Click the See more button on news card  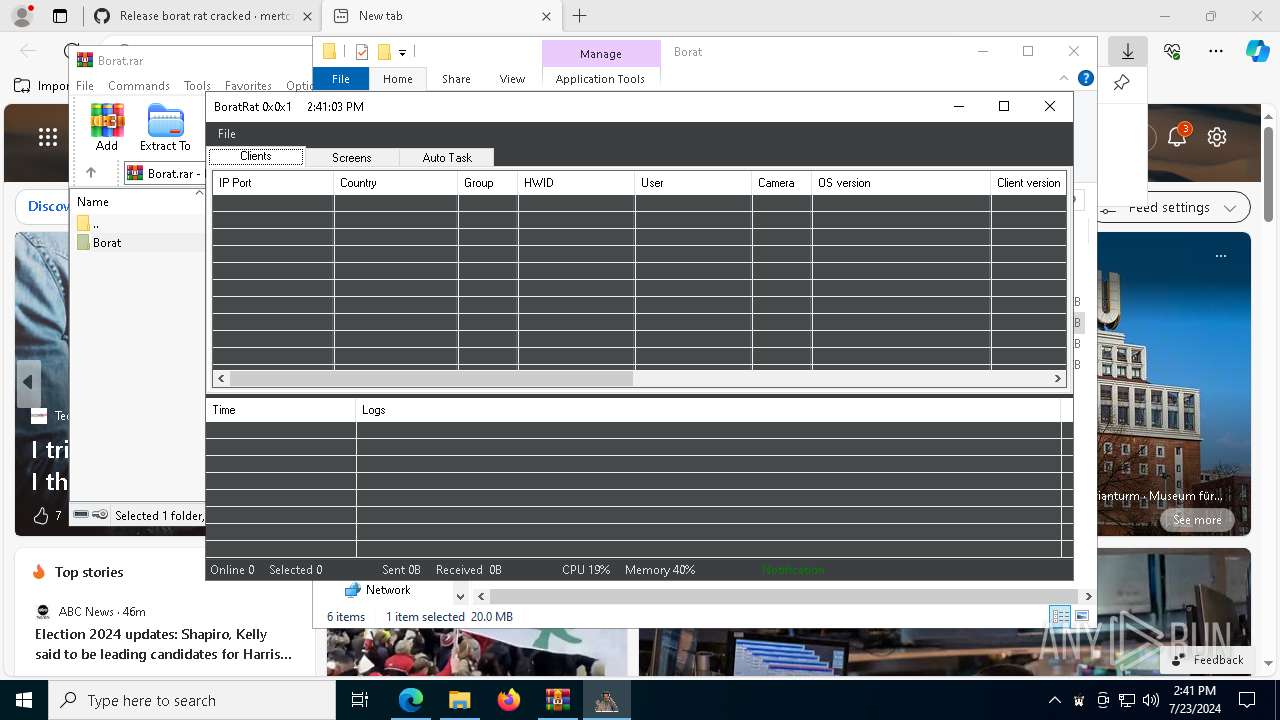tap(1197, 520)
